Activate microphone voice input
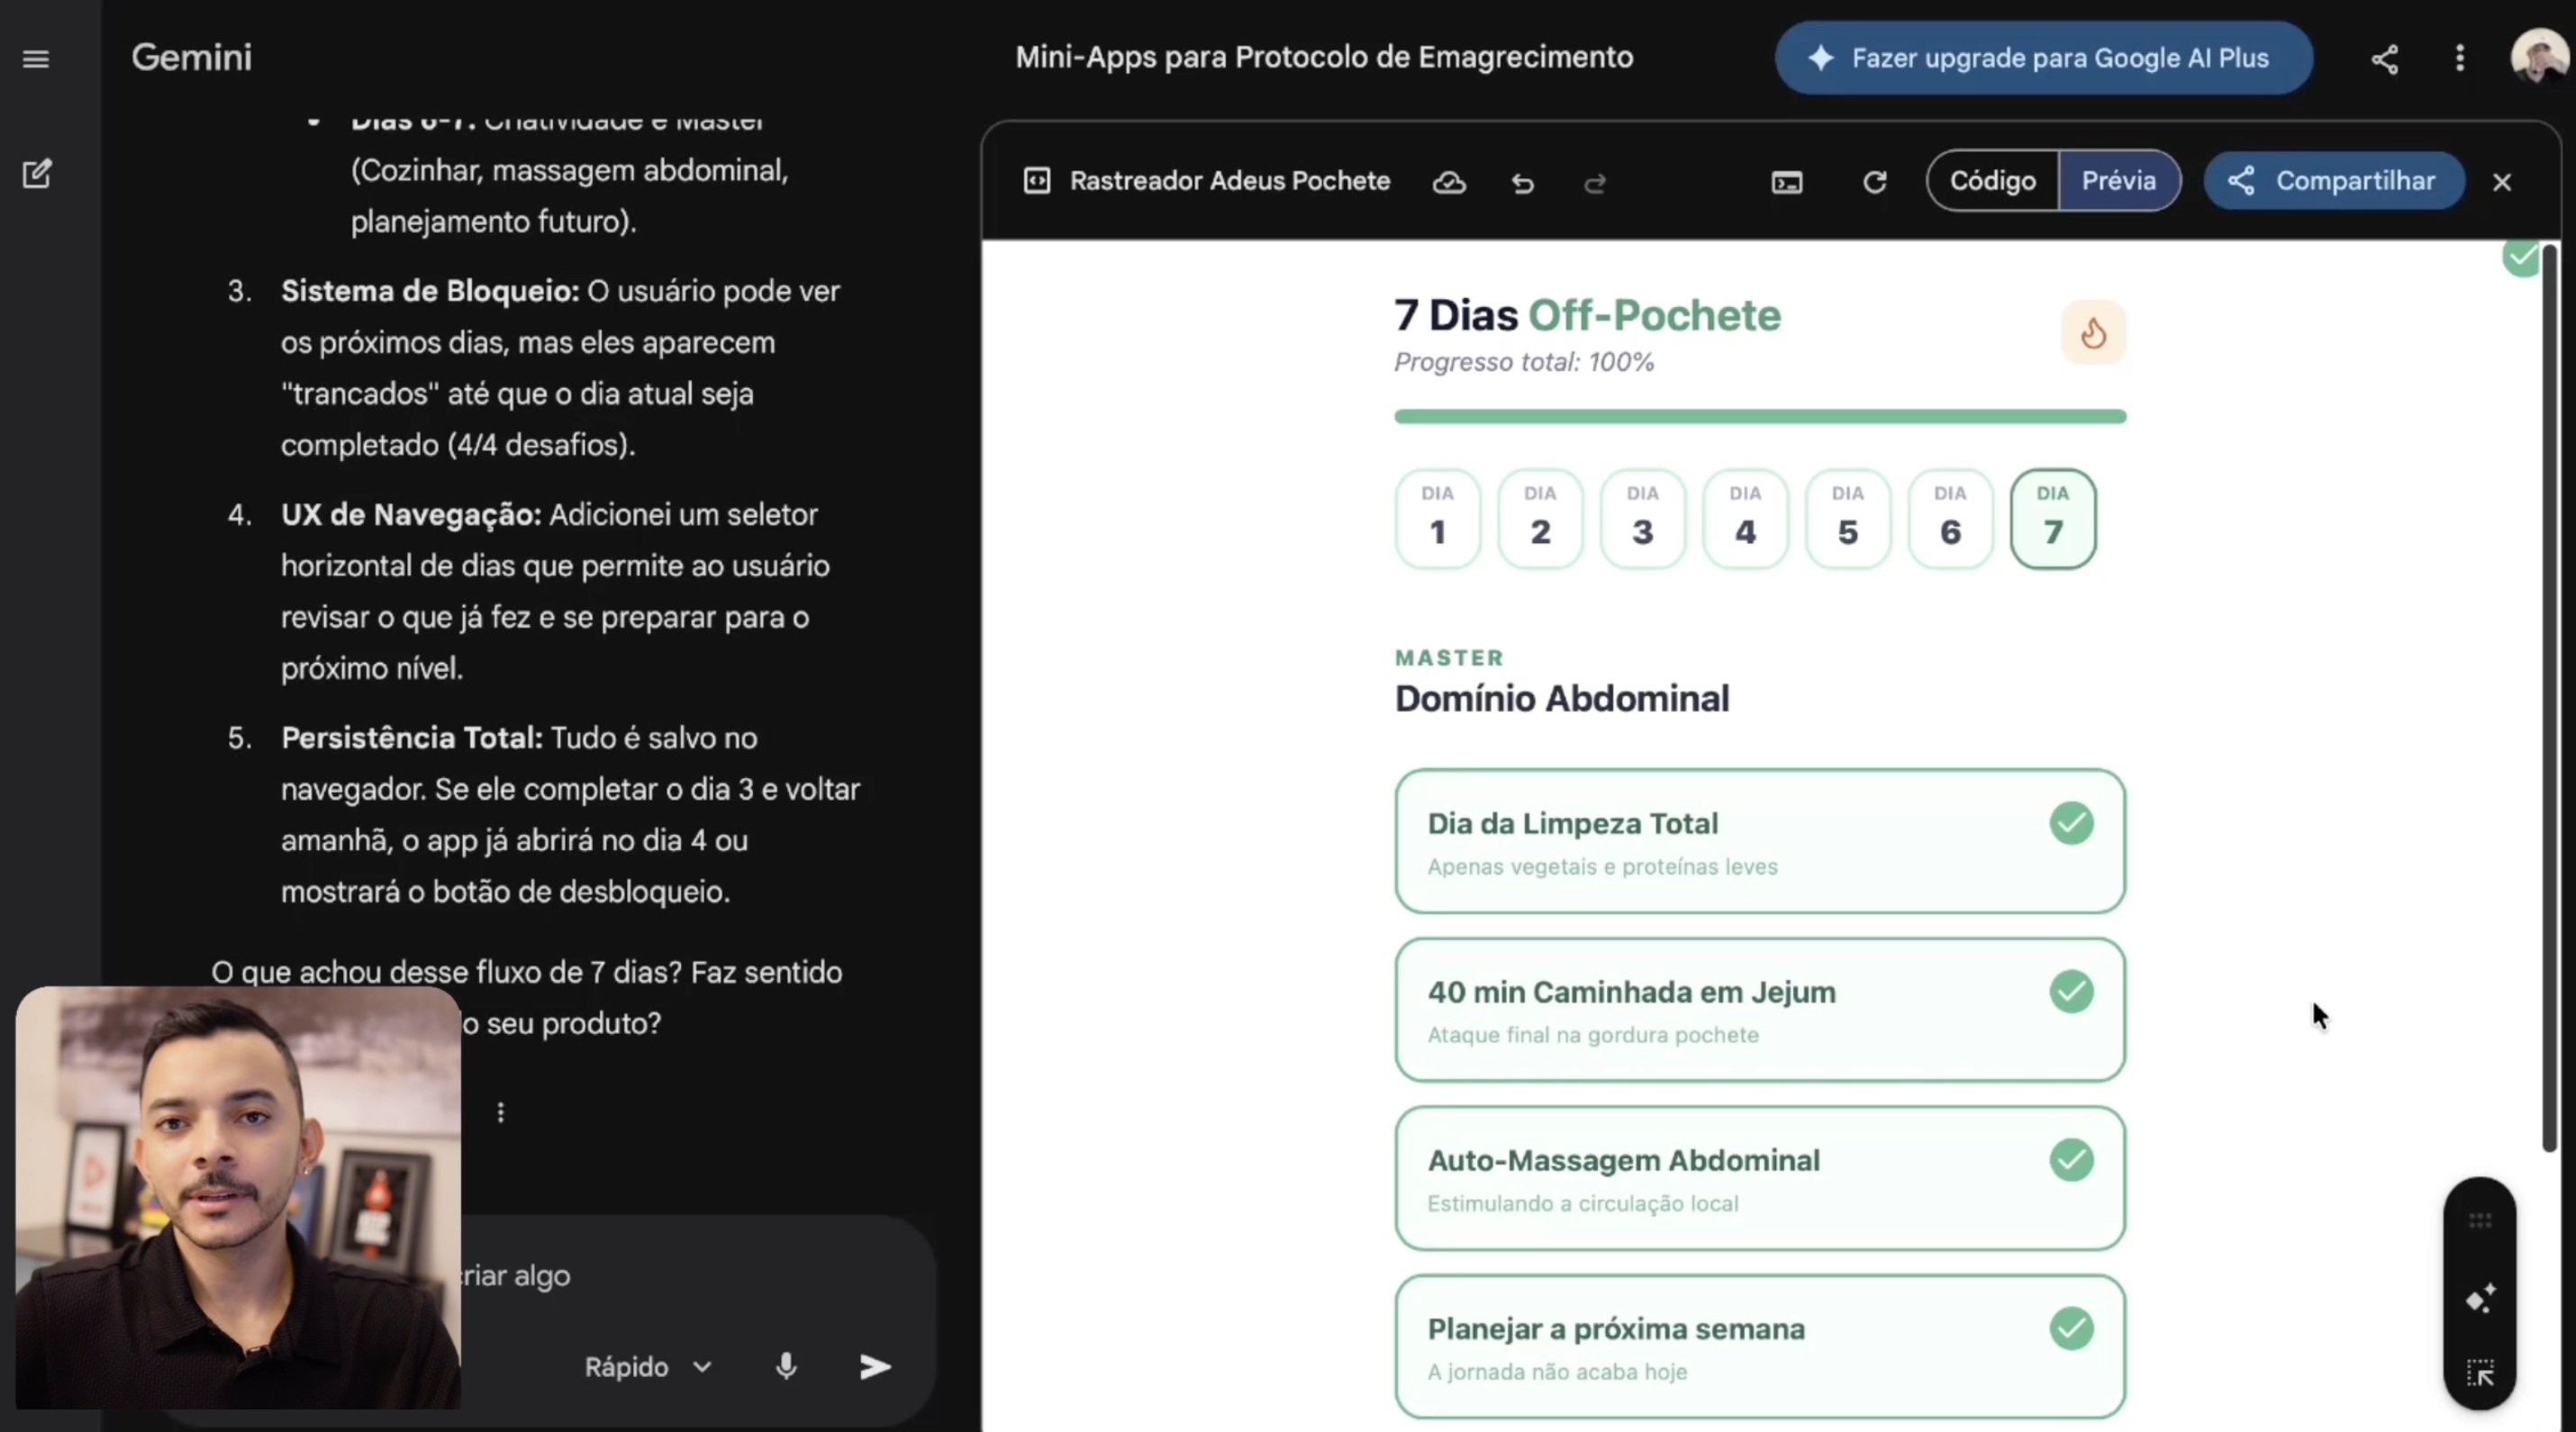 786,1366
